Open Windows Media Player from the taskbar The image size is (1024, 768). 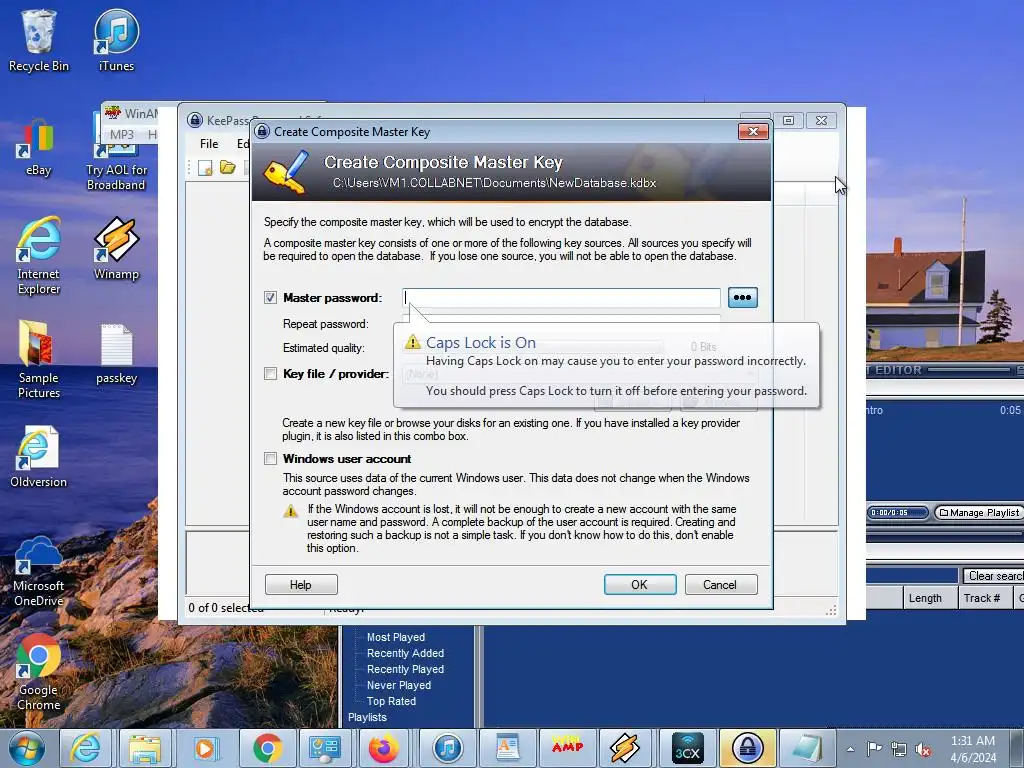click(205, 748)
